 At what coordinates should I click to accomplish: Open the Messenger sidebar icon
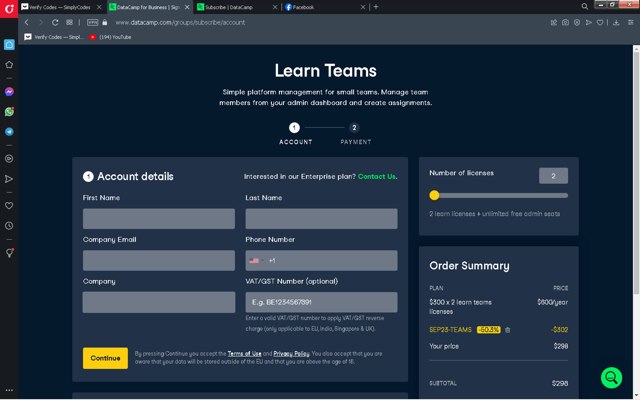[9, 92]
